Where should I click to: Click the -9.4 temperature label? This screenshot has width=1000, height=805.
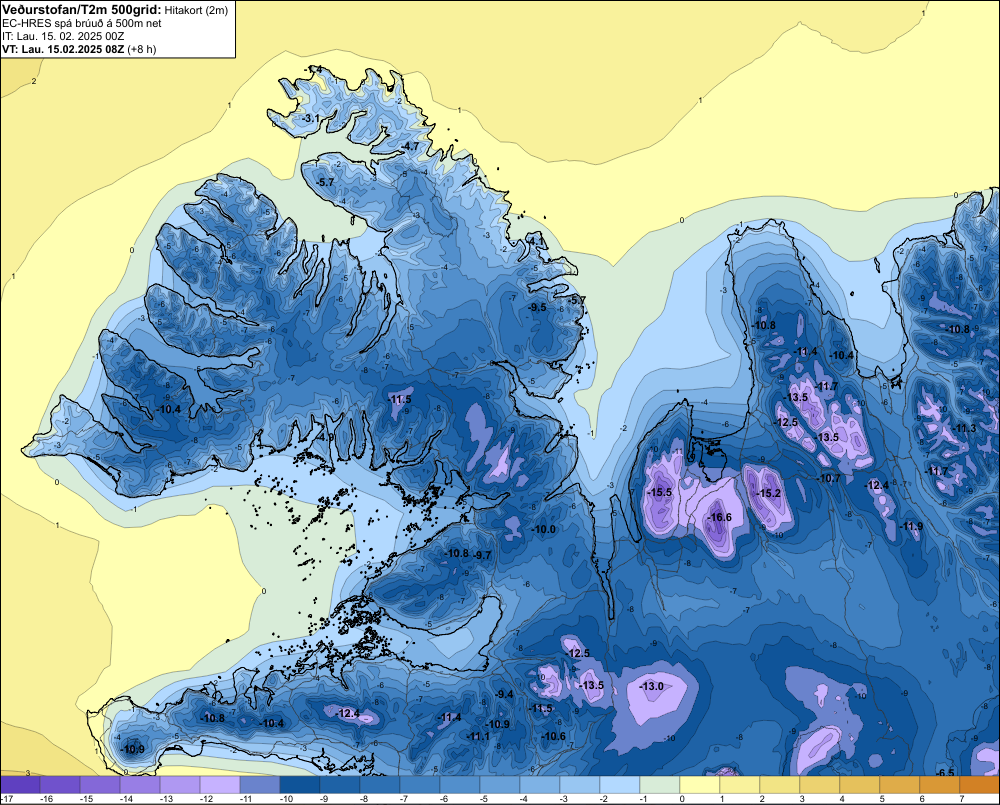click(504, 694)
